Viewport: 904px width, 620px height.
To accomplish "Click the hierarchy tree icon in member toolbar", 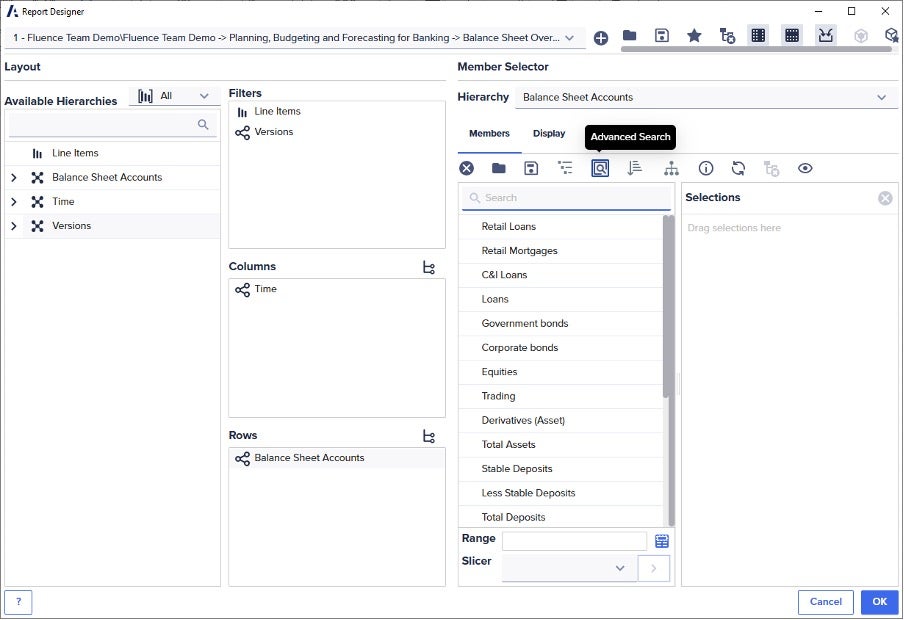I will pos(671,168).
